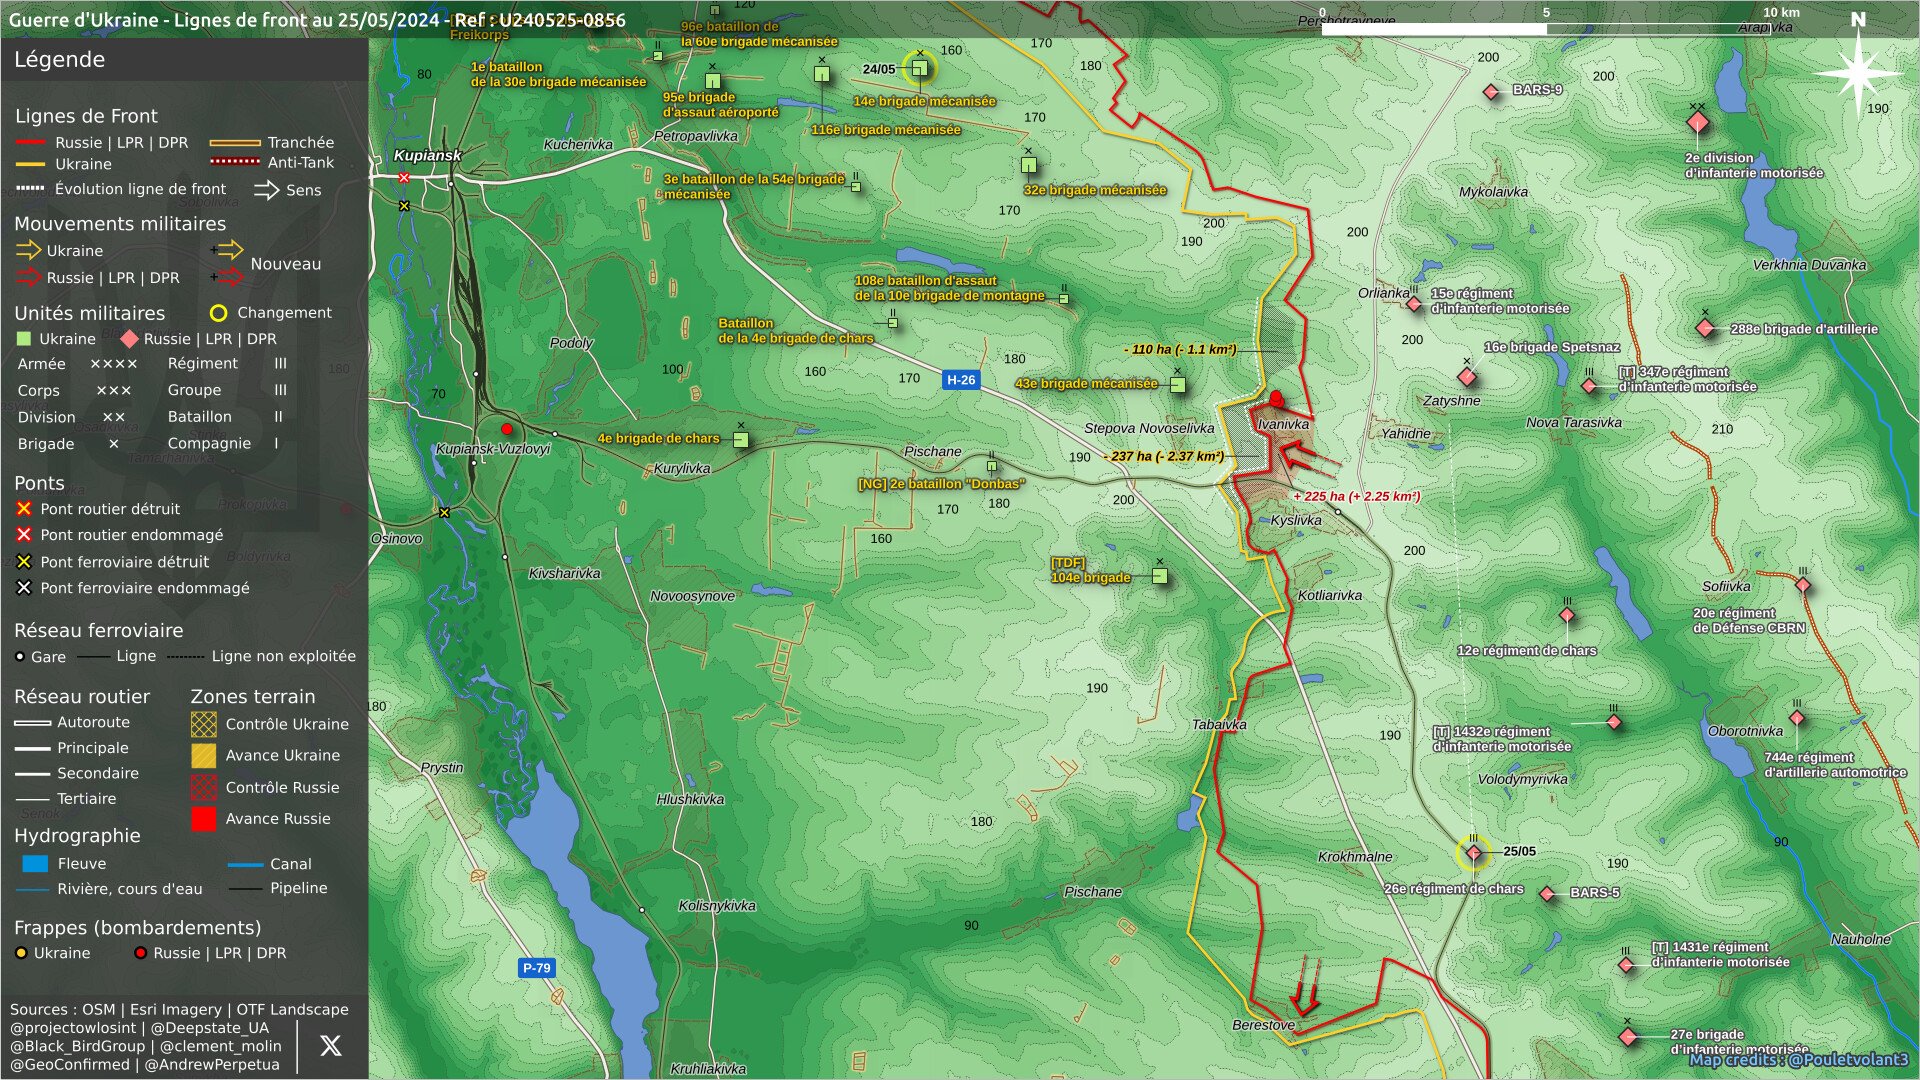Click the 1431e régiment diamond marker

1627,965
